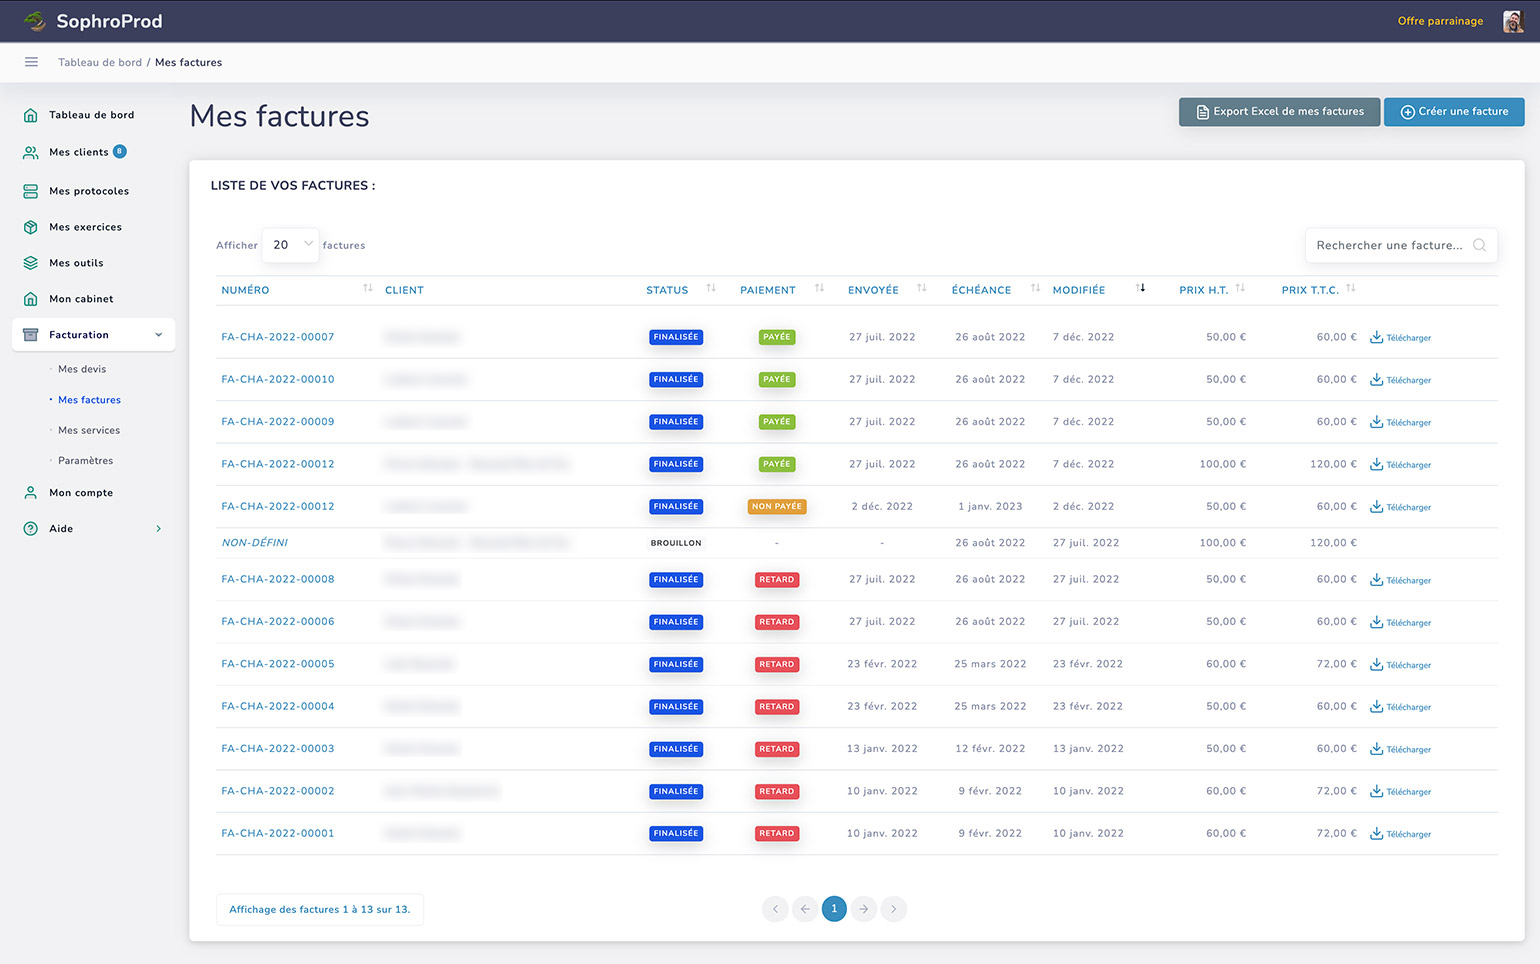Click the hamburger menu icon
The image size is (1540, 964).
pyautogui.click(x=31, y=62)
